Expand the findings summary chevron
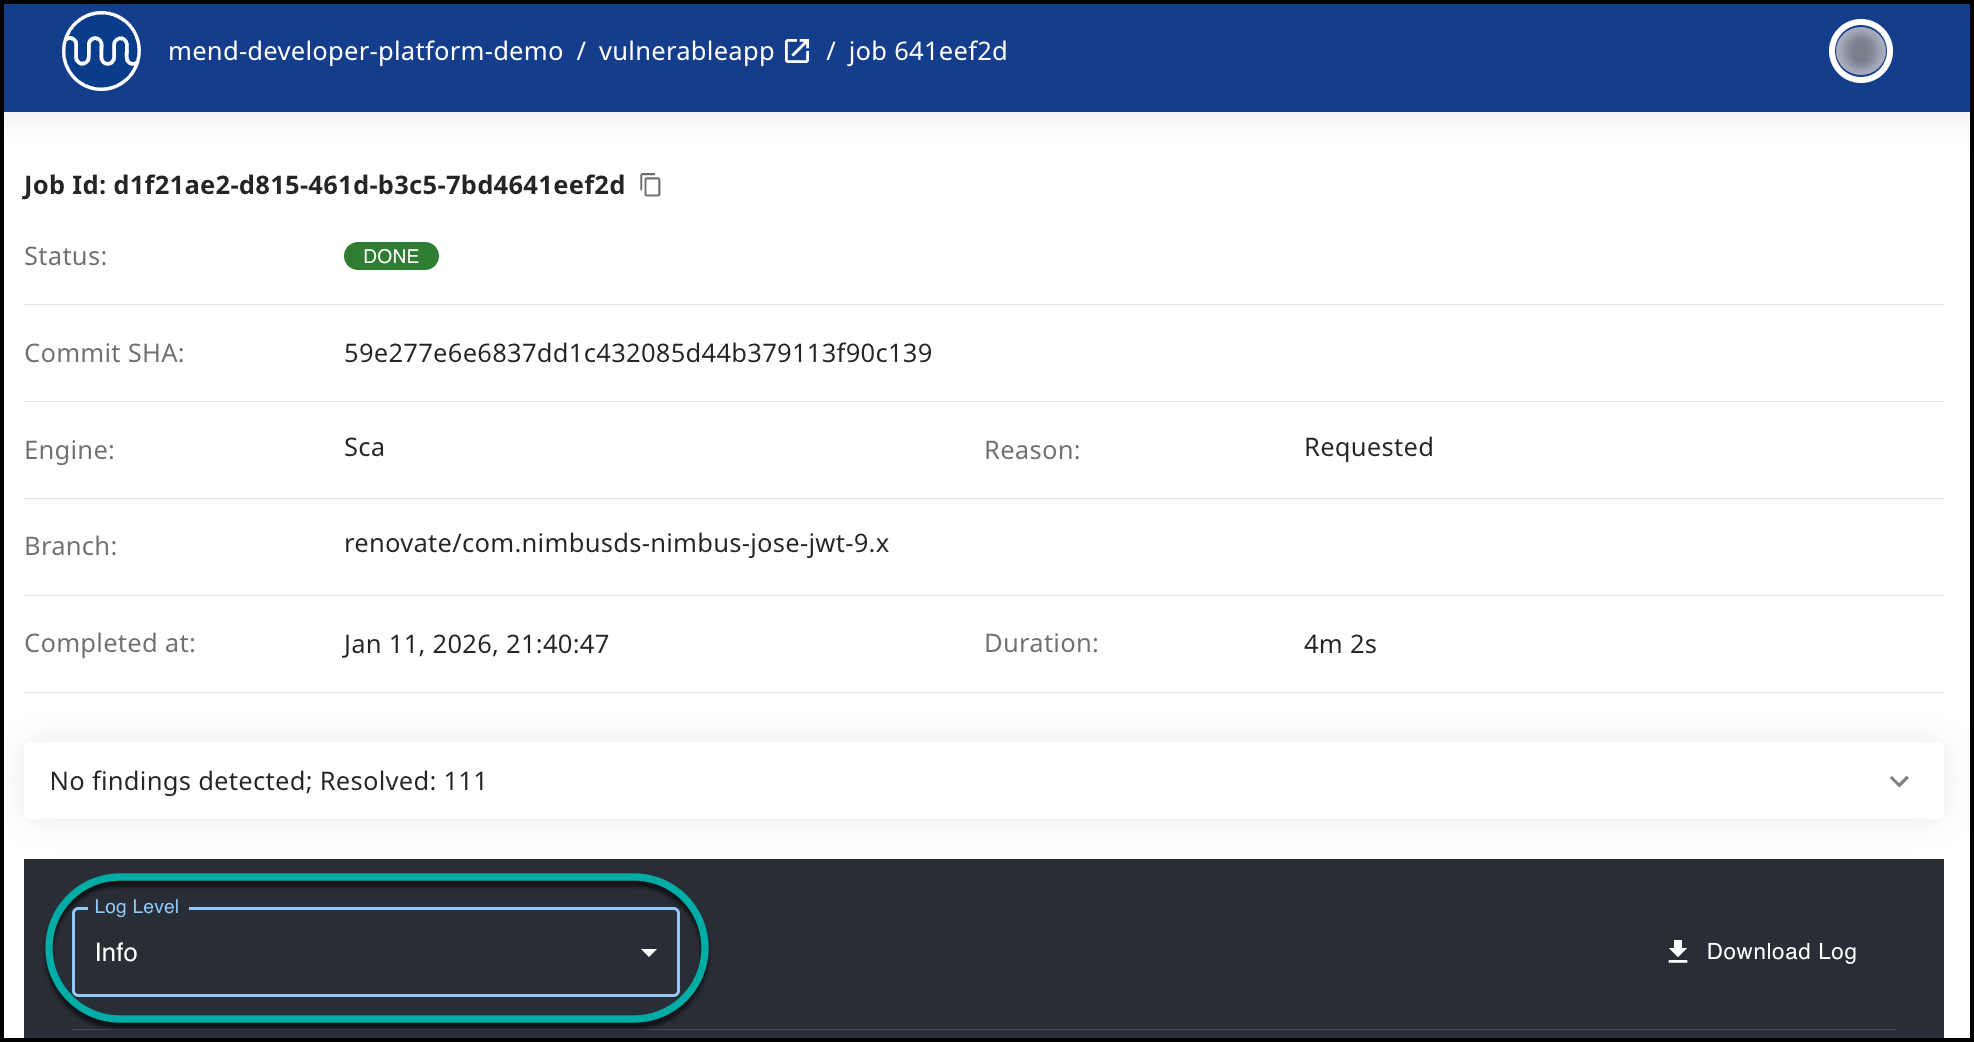This screenshot has width=1974, height=1042. click(1899, 781)
